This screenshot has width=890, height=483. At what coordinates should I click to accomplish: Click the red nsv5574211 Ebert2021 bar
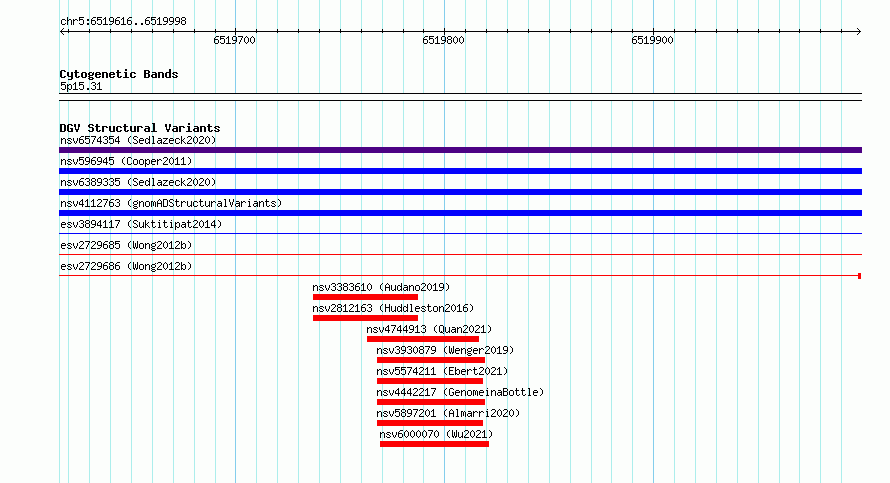coord(430,381)
